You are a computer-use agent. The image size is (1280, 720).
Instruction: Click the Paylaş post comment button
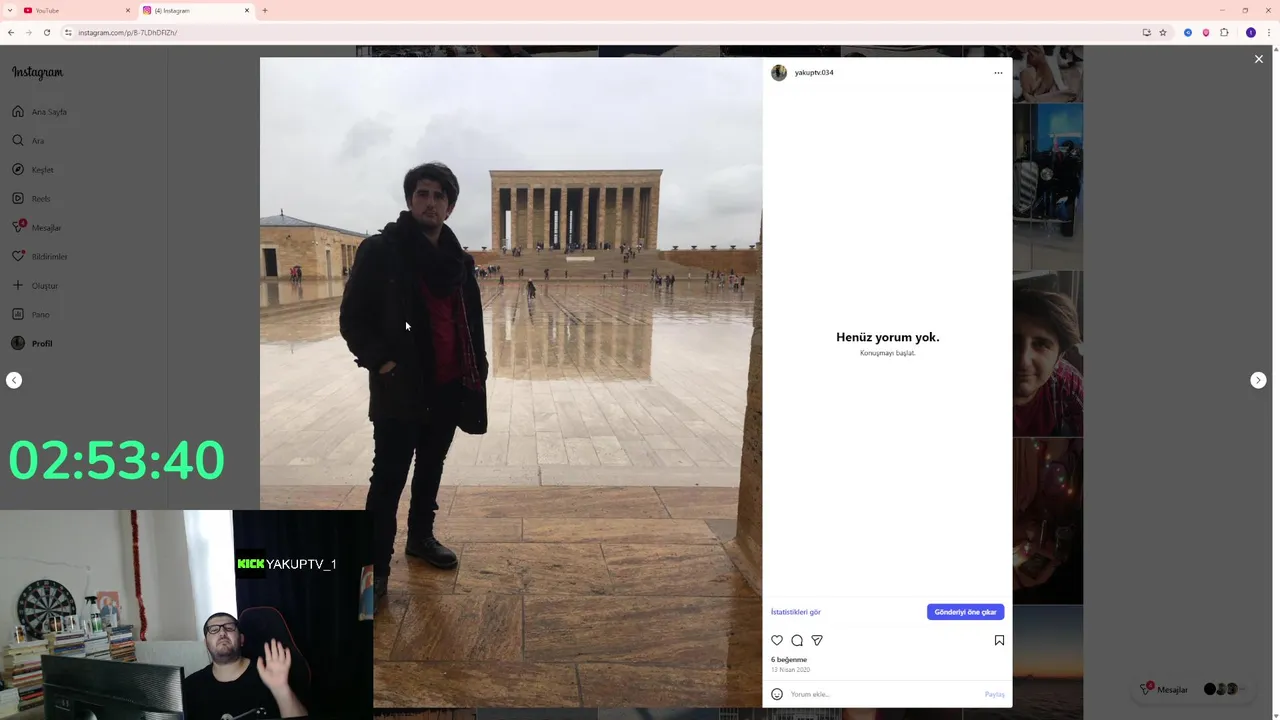click(x=994, y=694)
